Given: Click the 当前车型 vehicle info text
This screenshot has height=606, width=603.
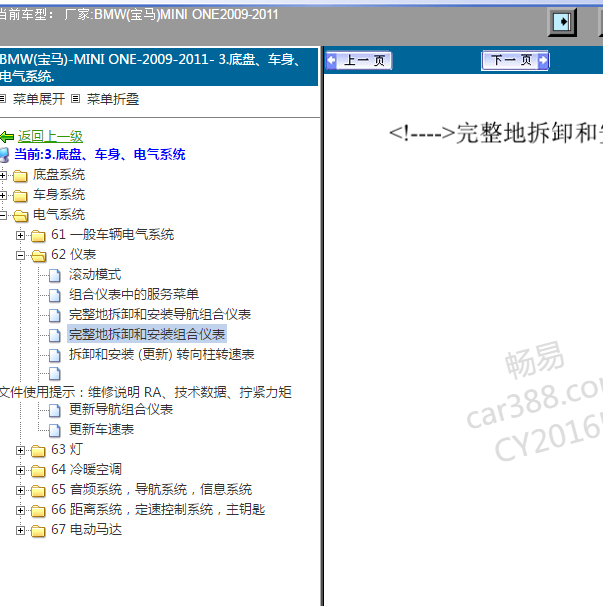Looking at the screenshot, I should click(x=138, y=15).
